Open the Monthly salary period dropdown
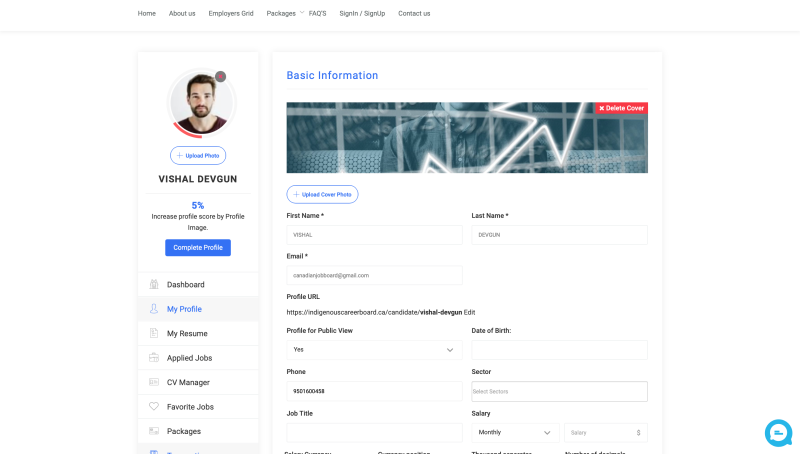800x454 pixels. tap(515, 433)
